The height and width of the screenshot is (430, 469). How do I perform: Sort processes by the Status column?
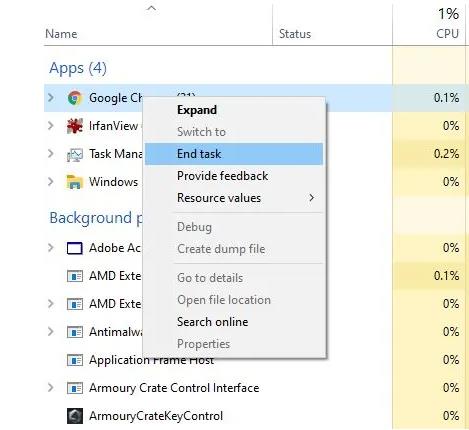[295, 34]
